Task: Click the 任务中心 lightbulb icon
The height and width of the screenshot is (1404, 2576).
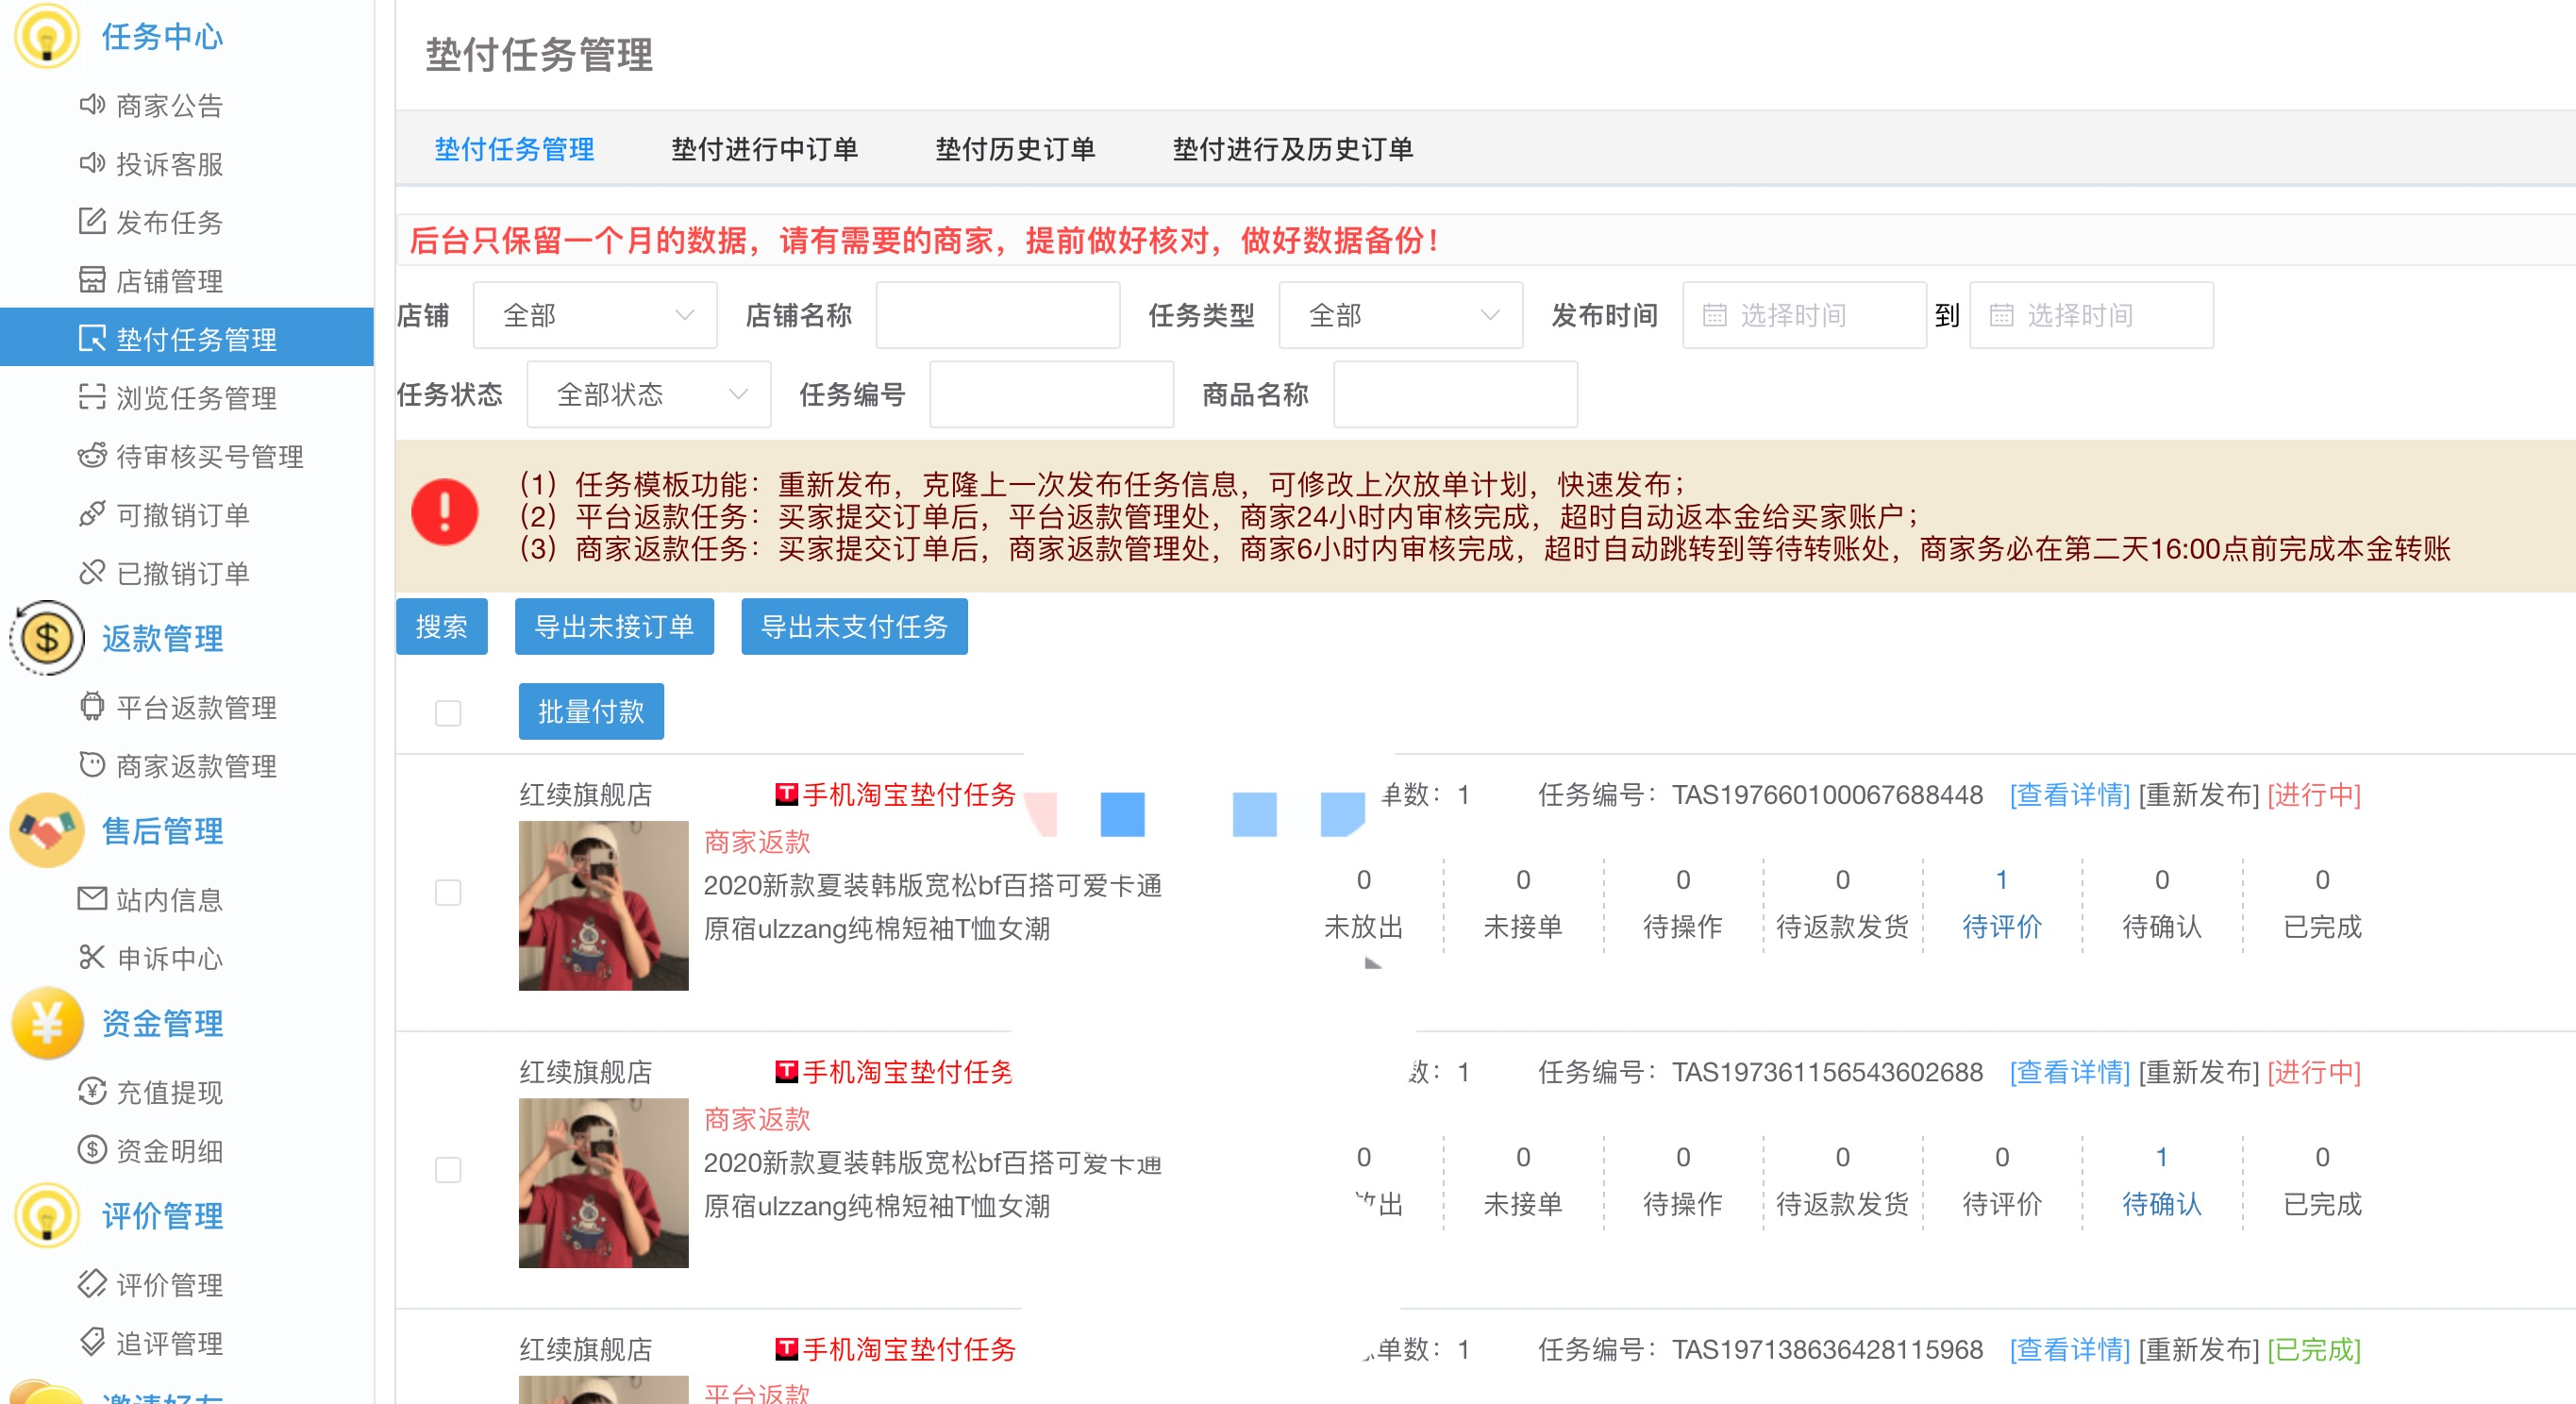Action: tap(46, 37)
